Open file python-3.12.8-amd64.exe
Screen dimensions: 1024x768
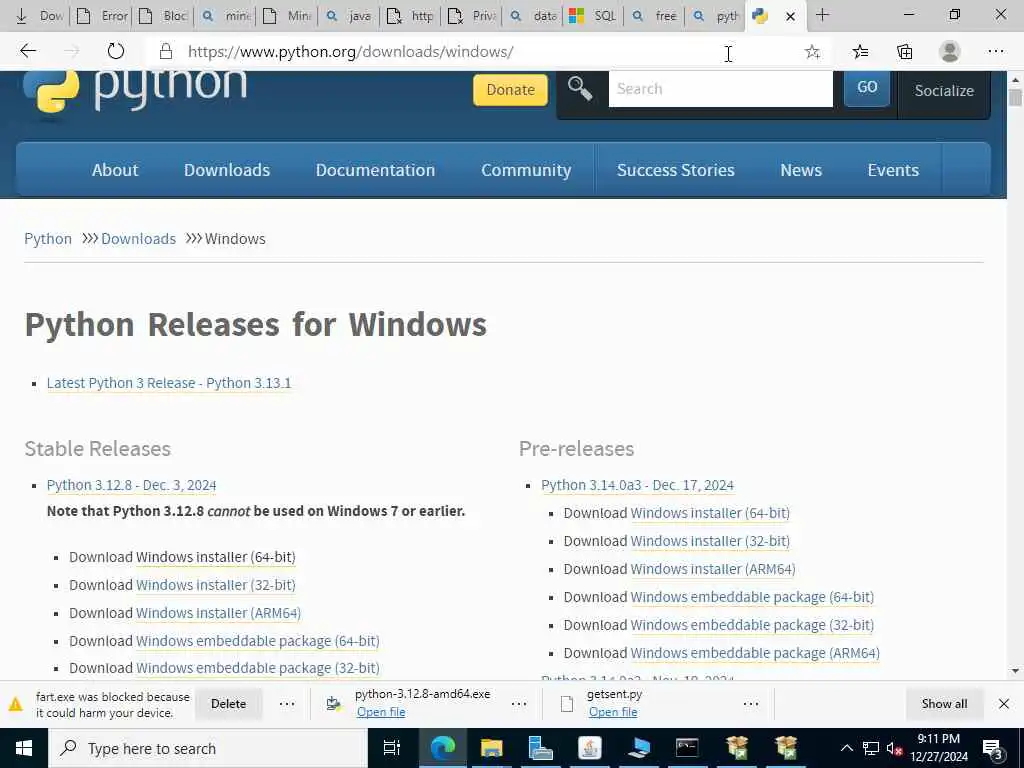pyautogui.click(x=381, y=712)
